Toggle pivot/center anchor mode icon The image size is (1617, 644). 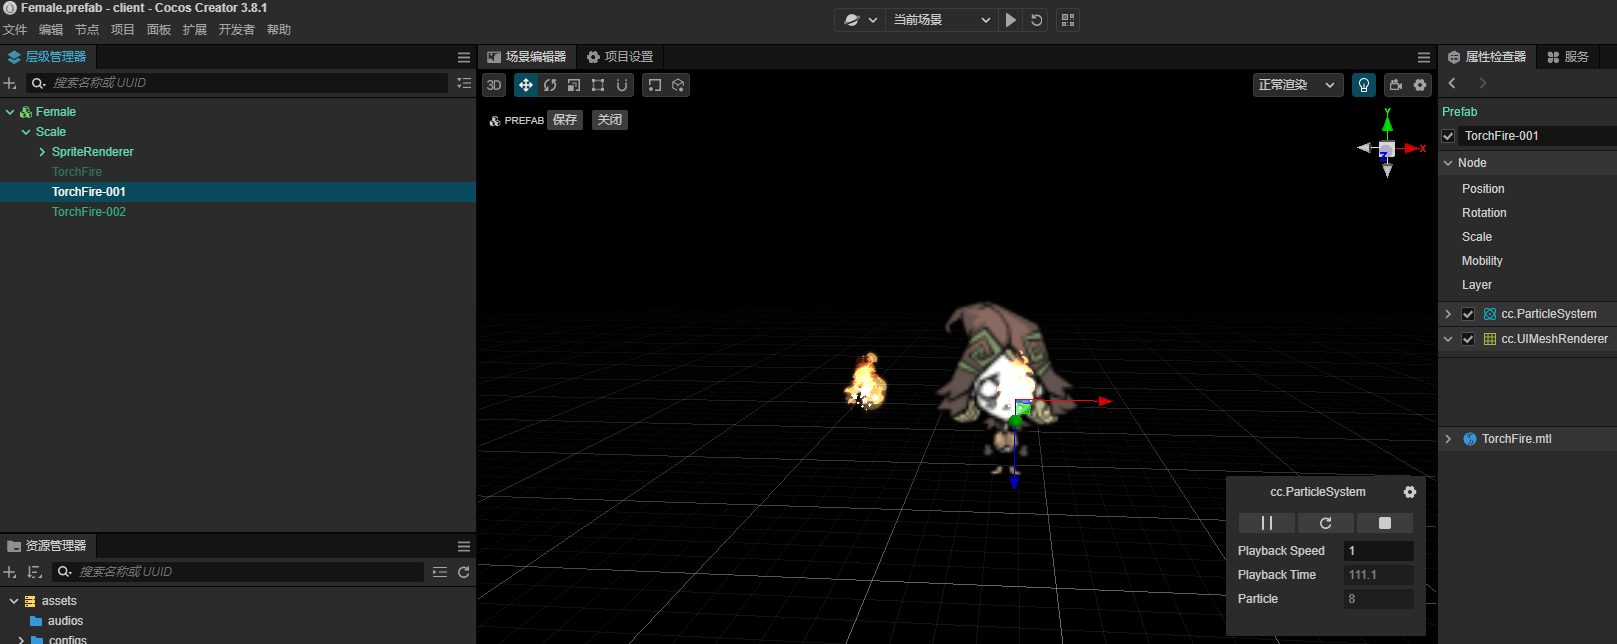655,85
